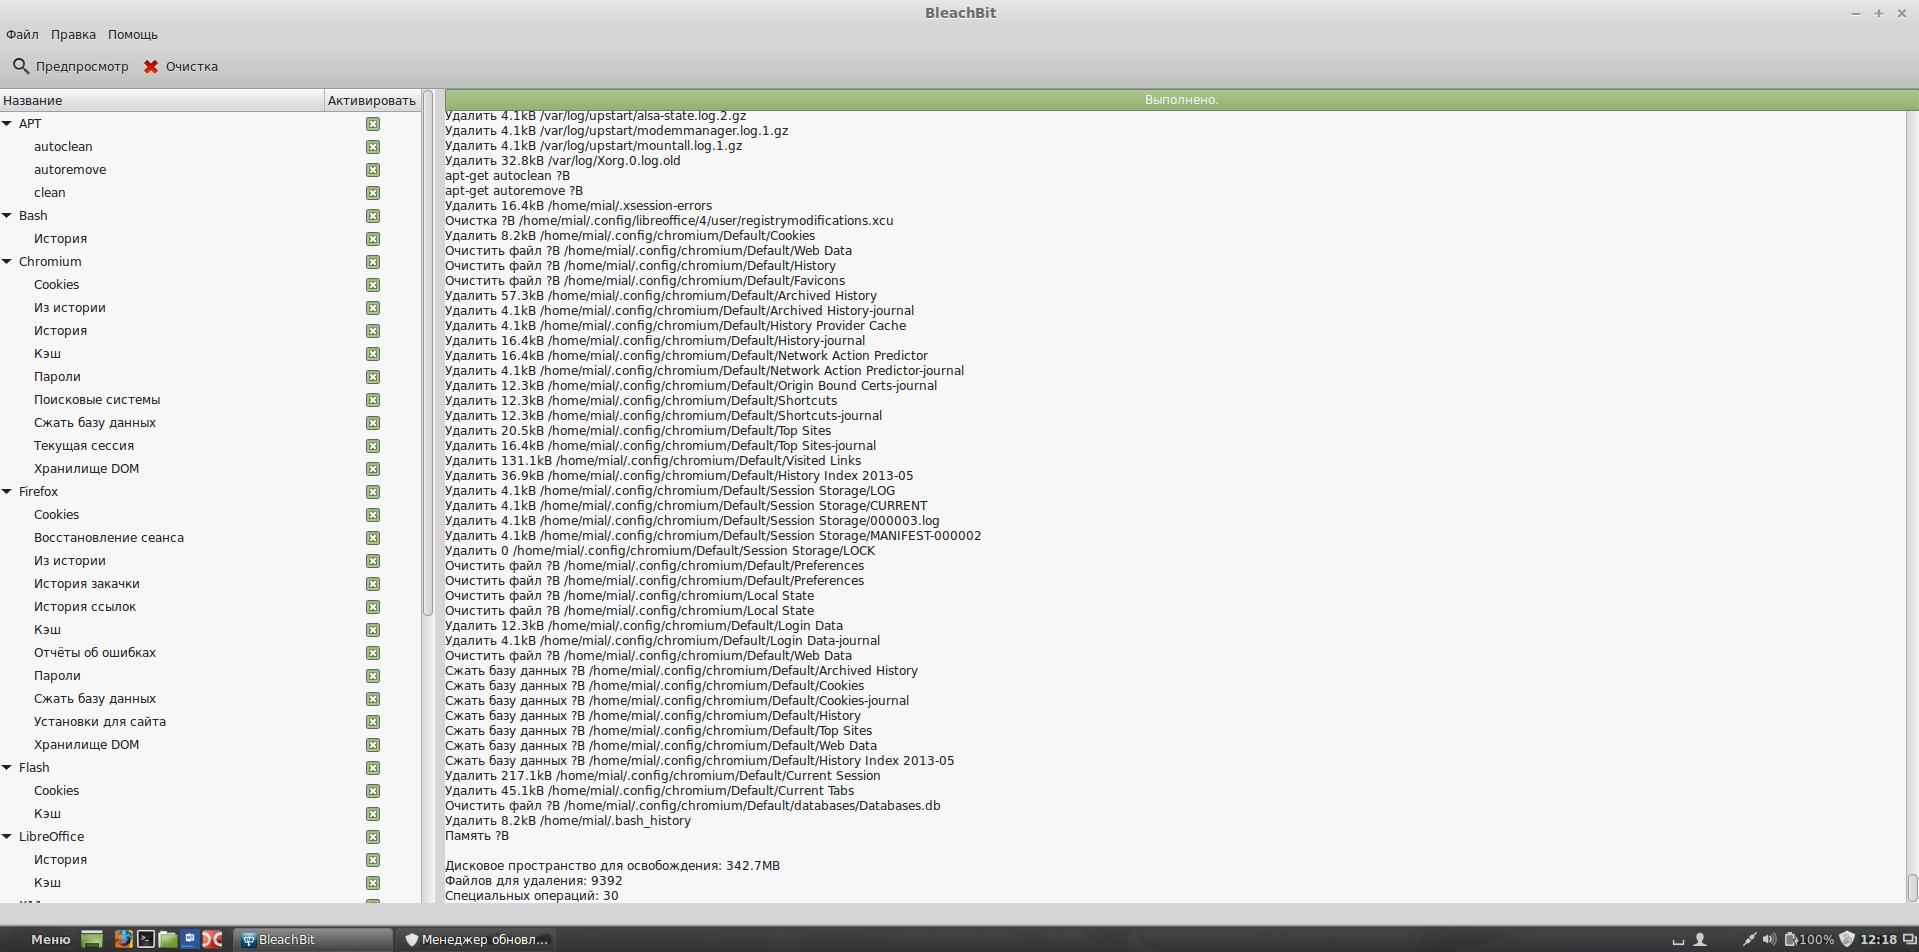Image resolution: width=1919 pixels, height=952 pixels.
Task: Uncheck the Firefox group checkbox
Action: pos(373,492)
